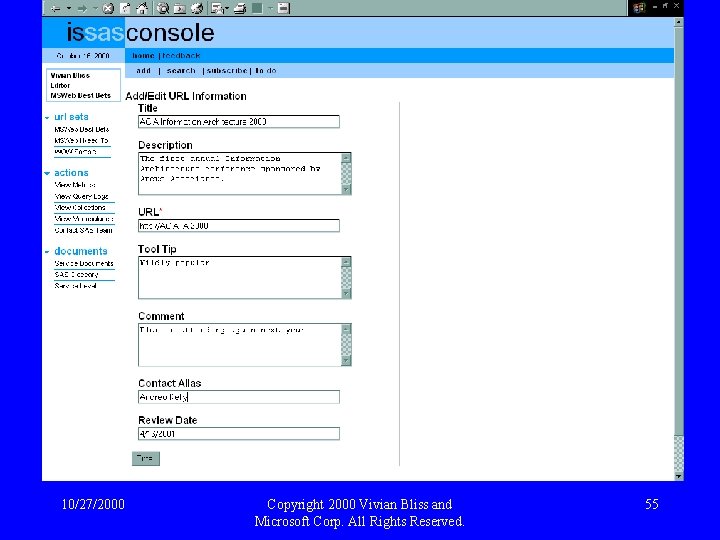The image size is (720, 540).
Task: Click Tool Tip scrollbar down arrow
Action: click(346, 293)
